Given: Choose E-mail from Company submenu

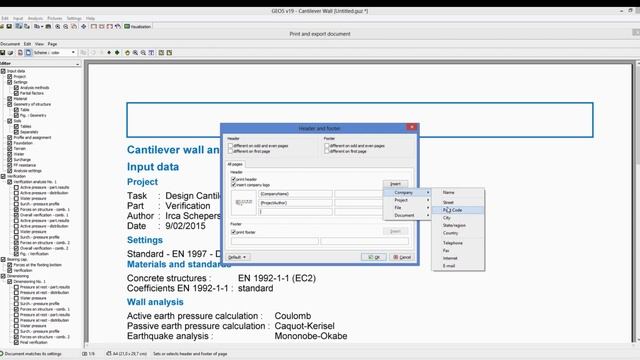Looking at the screenshot, I should point(458,266).
